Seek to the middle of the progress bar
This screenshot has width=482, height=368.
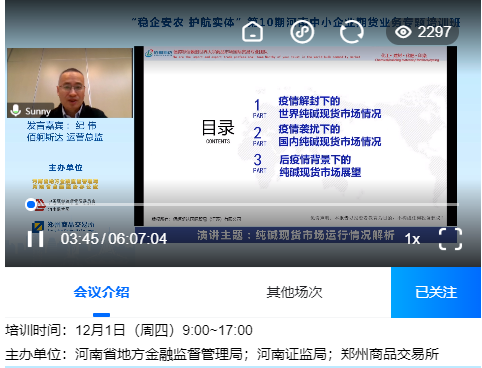pyautogui.click(x=244, y=204)
